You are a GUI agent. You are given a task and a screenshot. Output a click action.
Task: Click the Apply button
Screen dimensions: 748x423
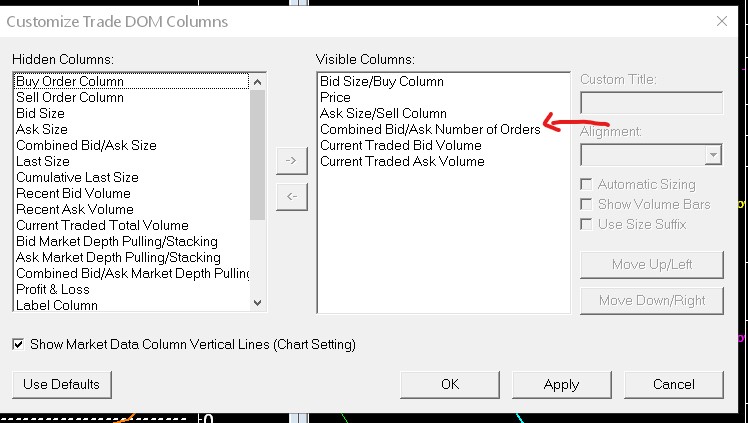pyautogui.click(x=561, y=384)
